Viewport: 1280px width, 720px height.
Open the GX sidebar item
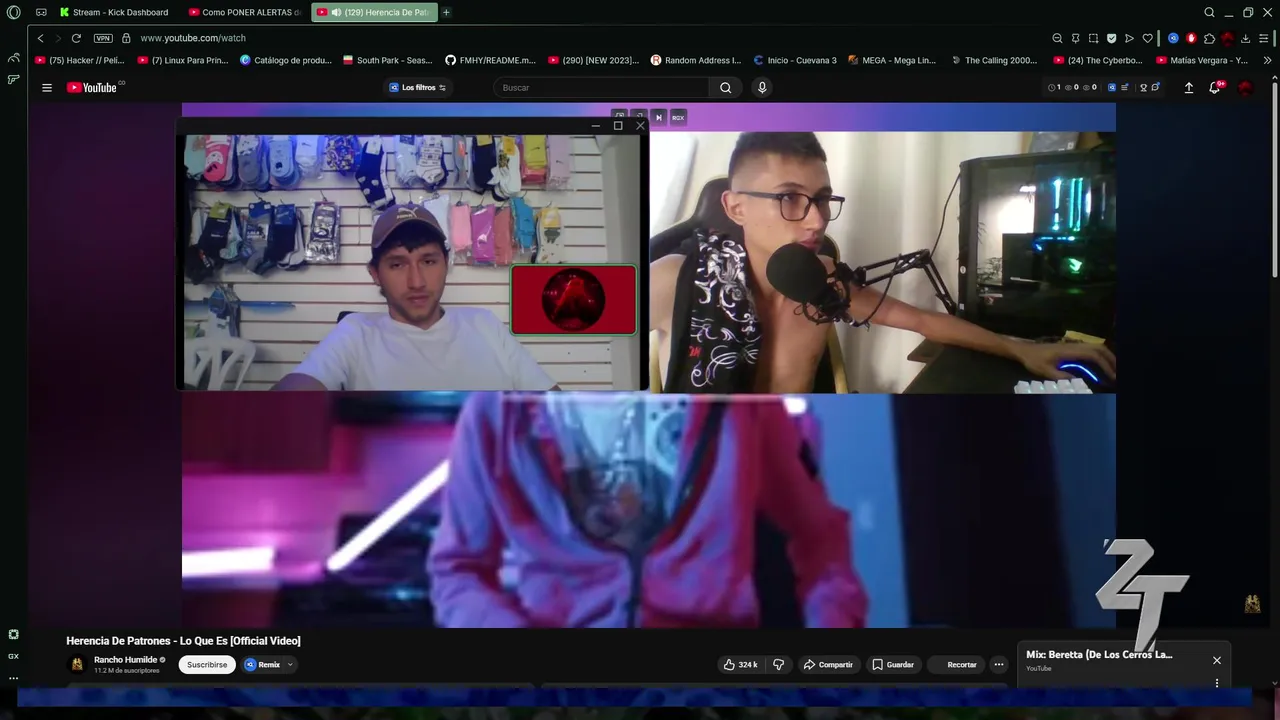pos(13,656)
